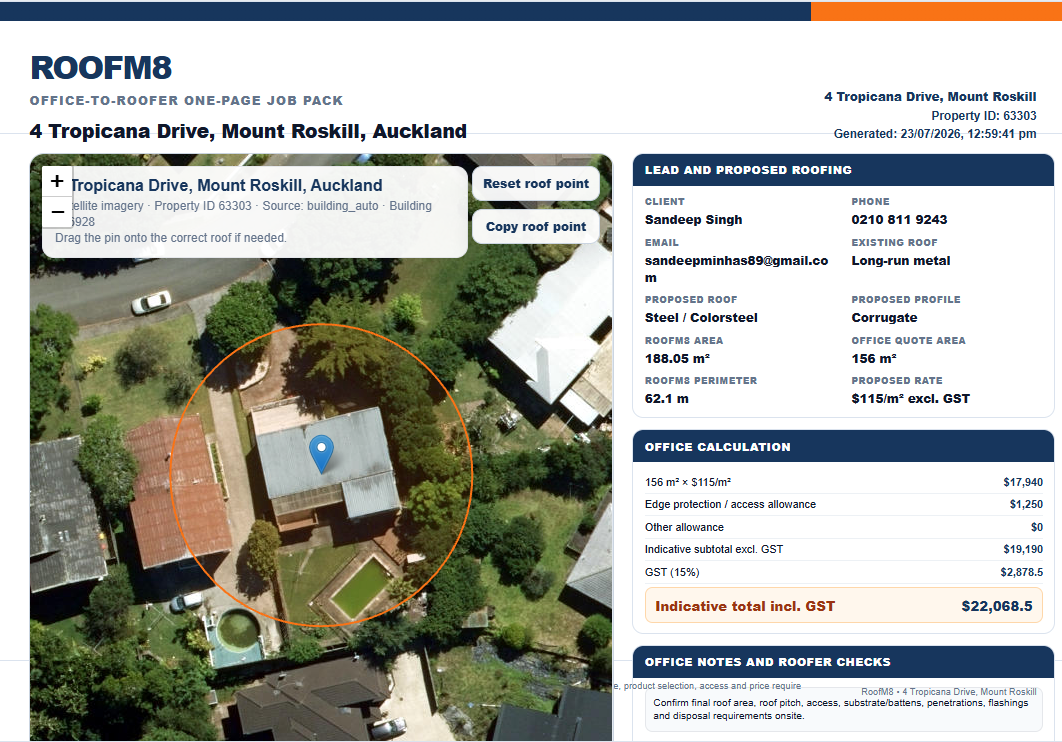The width and height of the screenshot is (1062, 742).
Task: Click the 'Indicative total incl. GST' label
Action: coord(744,606)
